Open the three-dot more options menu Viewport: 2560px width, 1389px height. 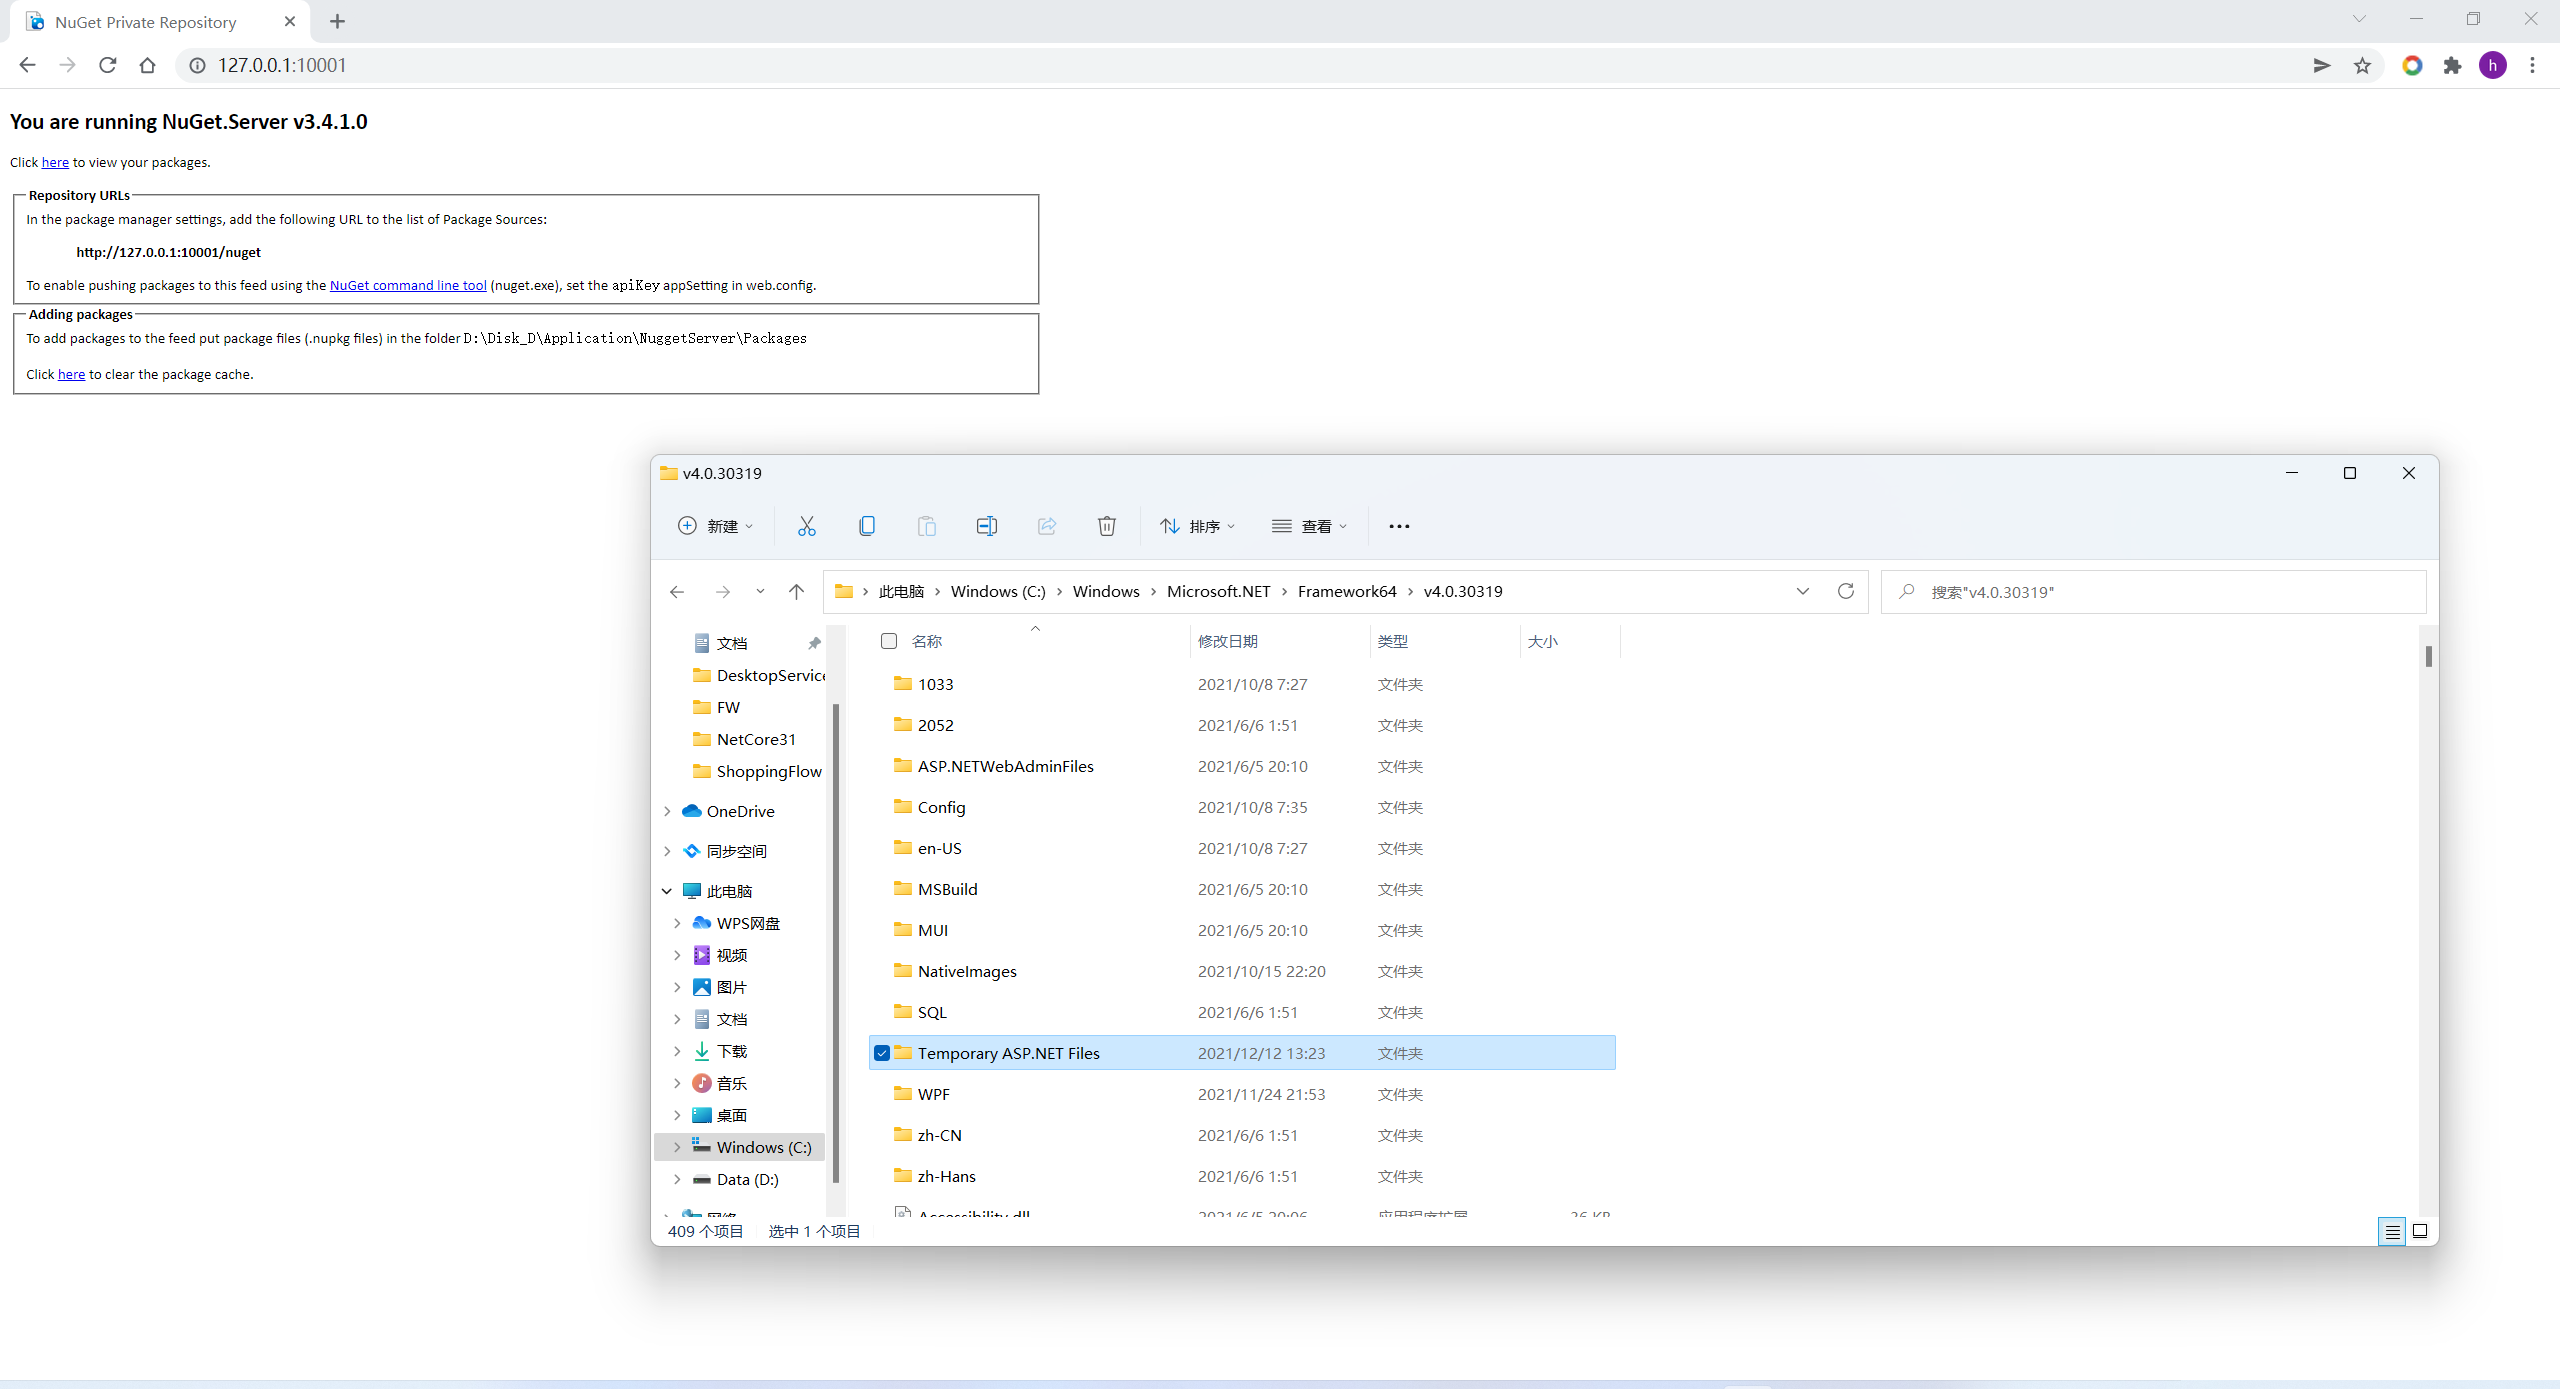tap(1399, 526)
